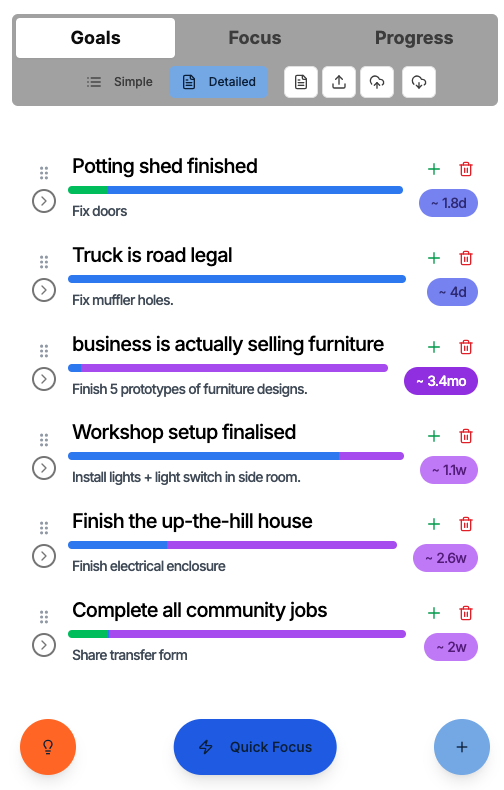Open the Progress tab
The width and height of the screenshot is (504, 790).
(414, 38)
